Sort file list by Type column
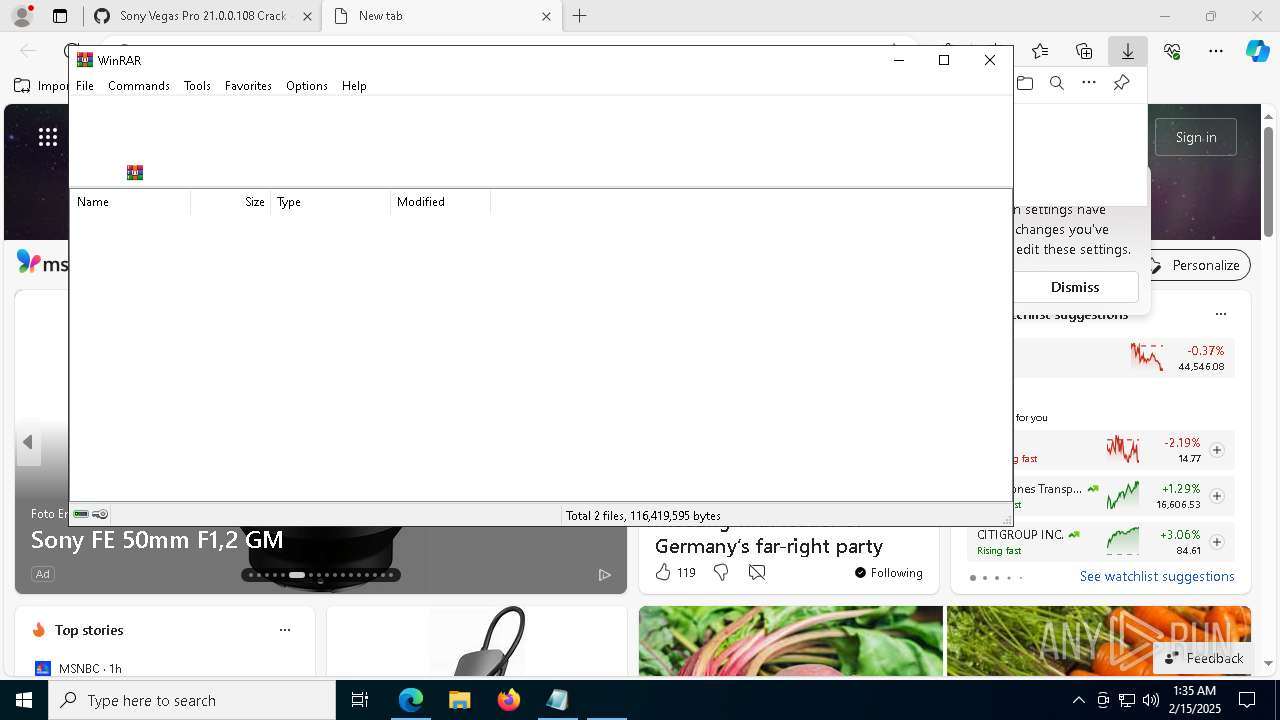1280x720 pixels. (331, 202)
